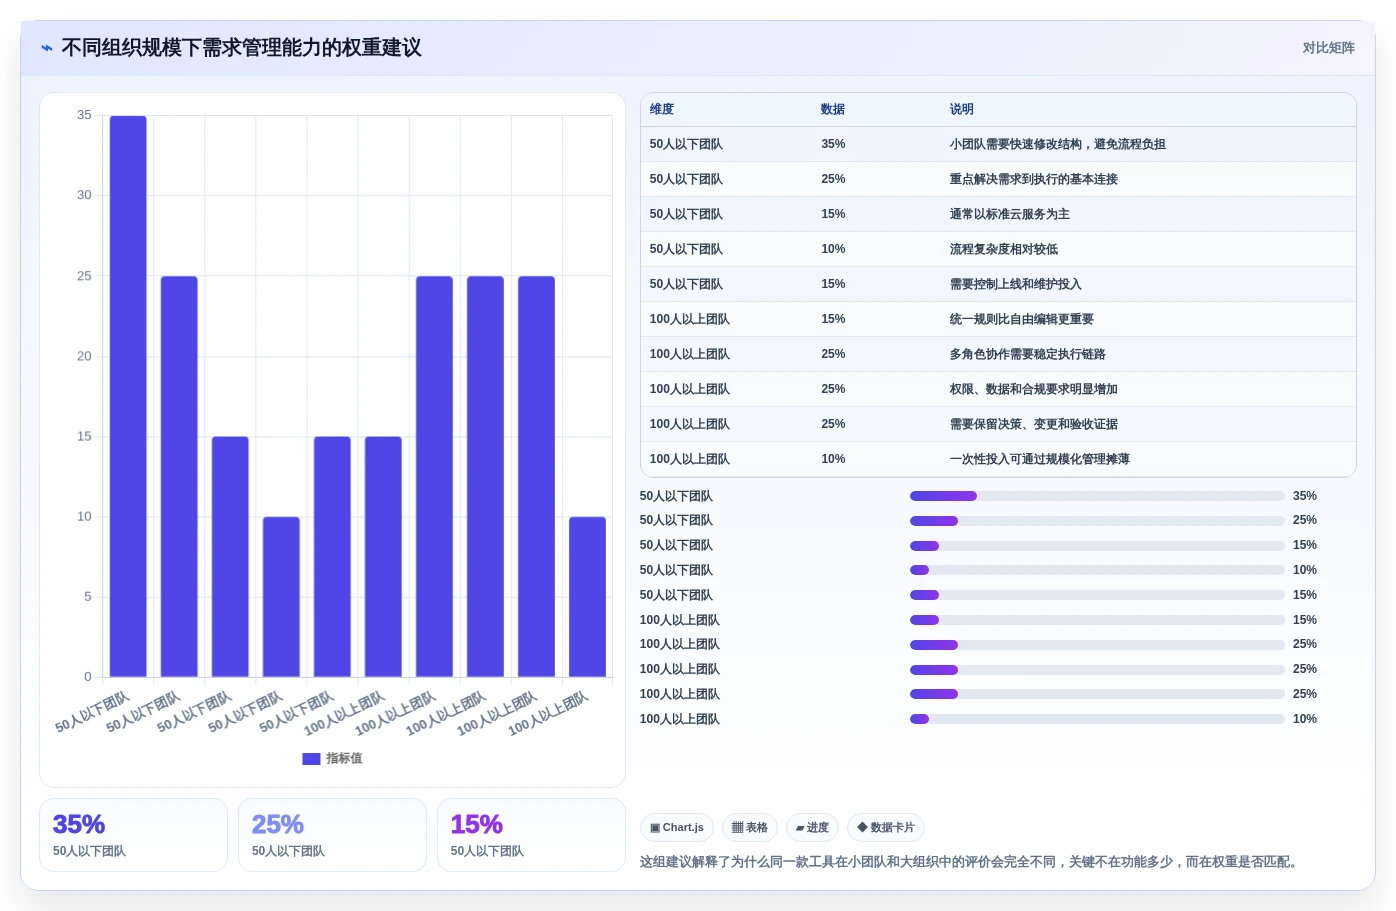Select the row 流程复杂度相对较低
The image size is (1396, 911).
click(998, 249)
